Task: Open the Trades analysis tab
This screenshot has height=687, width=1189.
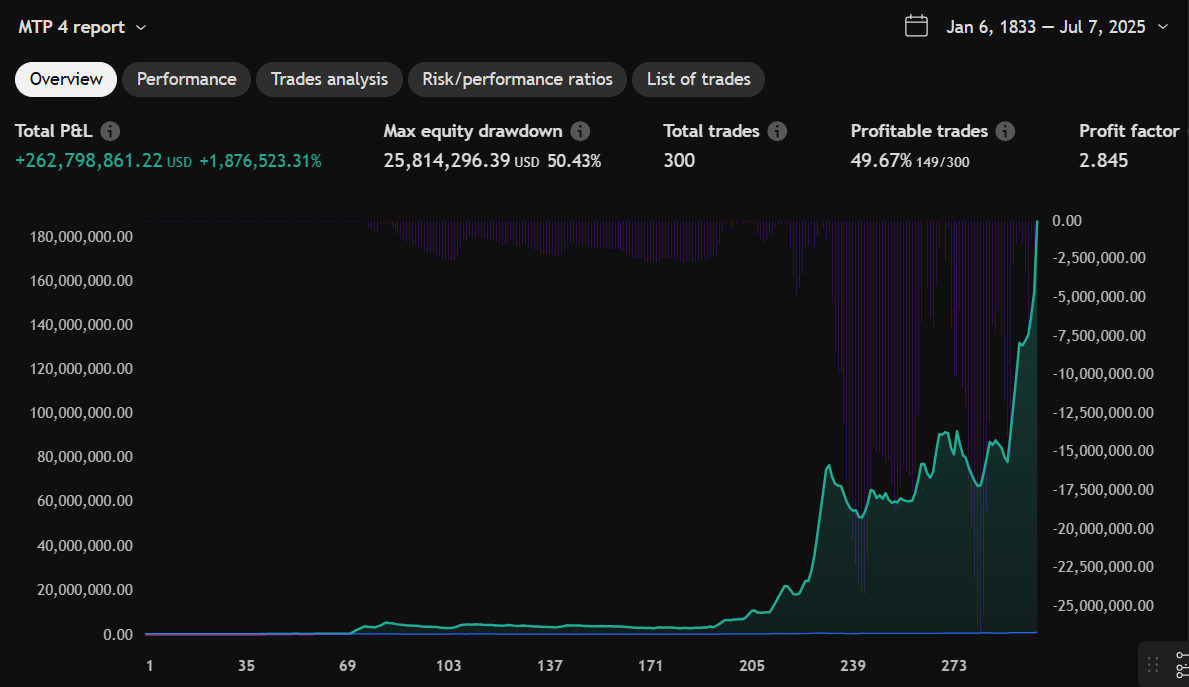Action: pyautogui.click(x=329, y=79)
